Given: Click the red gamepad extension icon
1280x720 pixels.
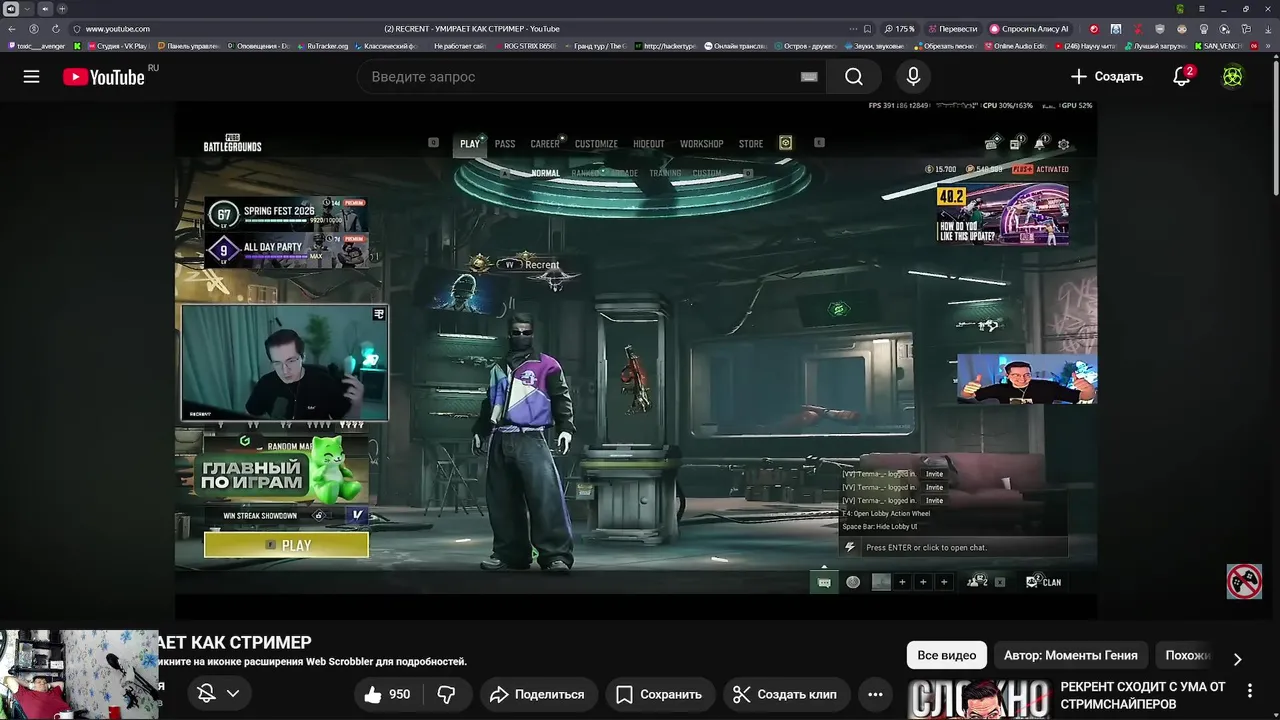Looking at the screenshot, I should tap(1244, 582).
